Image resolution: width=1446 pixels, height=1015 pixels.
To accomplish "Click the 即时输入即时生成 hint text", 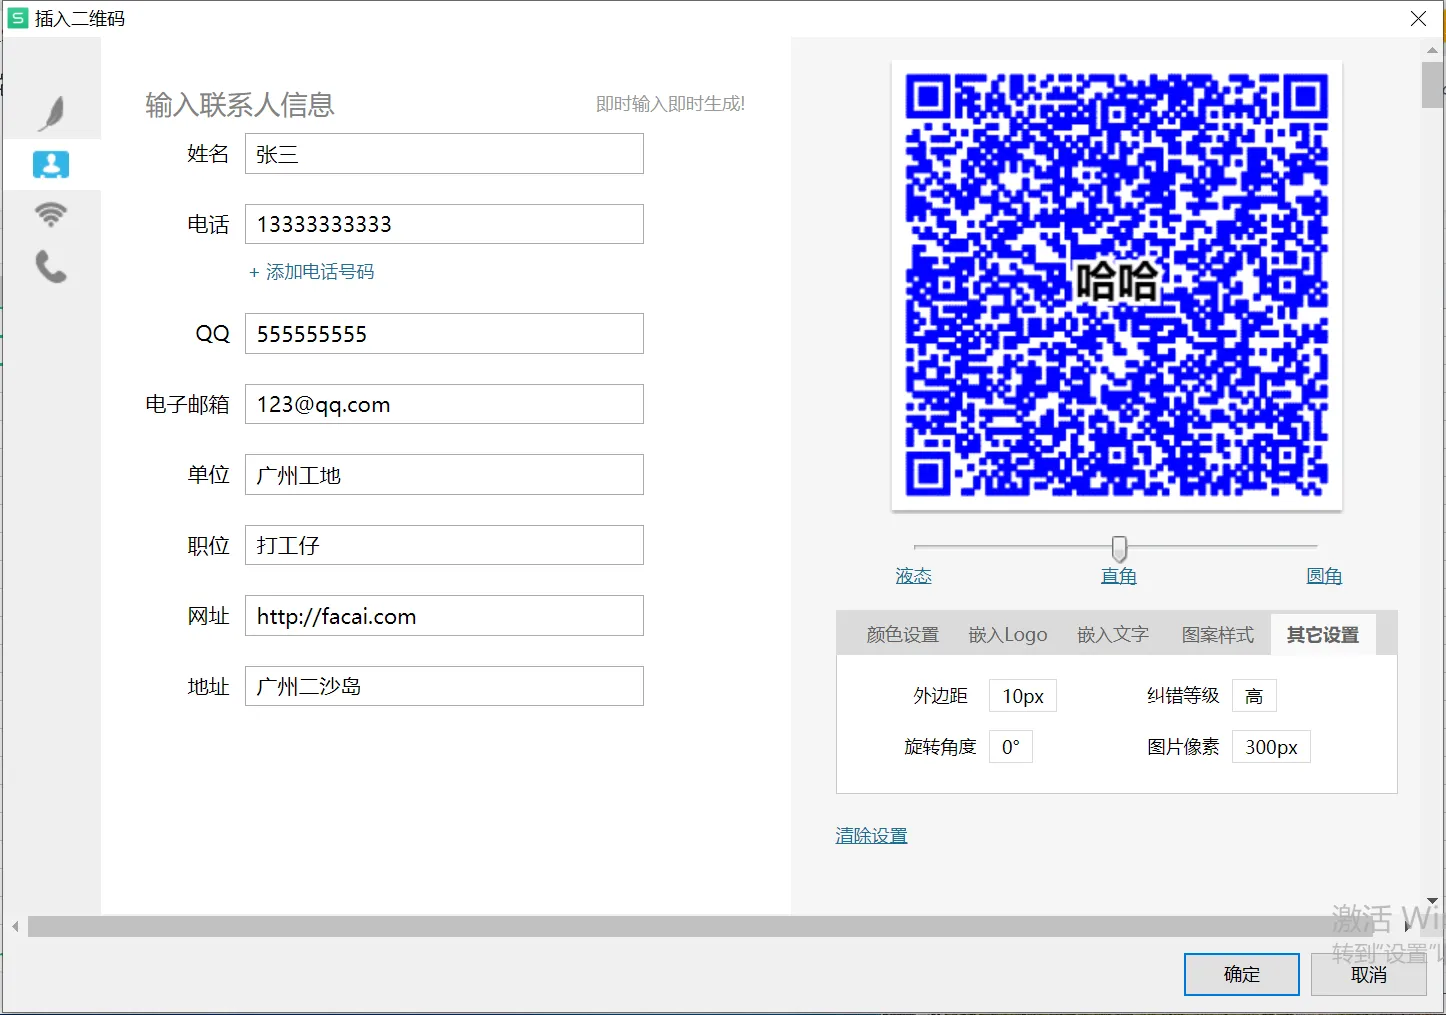I will [670, 104].
